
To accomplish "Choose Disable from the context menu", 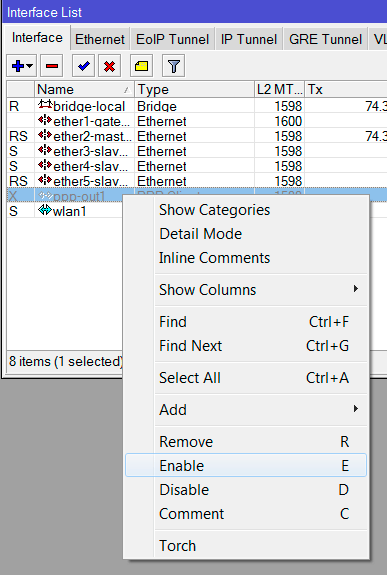I will coord(246,490).
